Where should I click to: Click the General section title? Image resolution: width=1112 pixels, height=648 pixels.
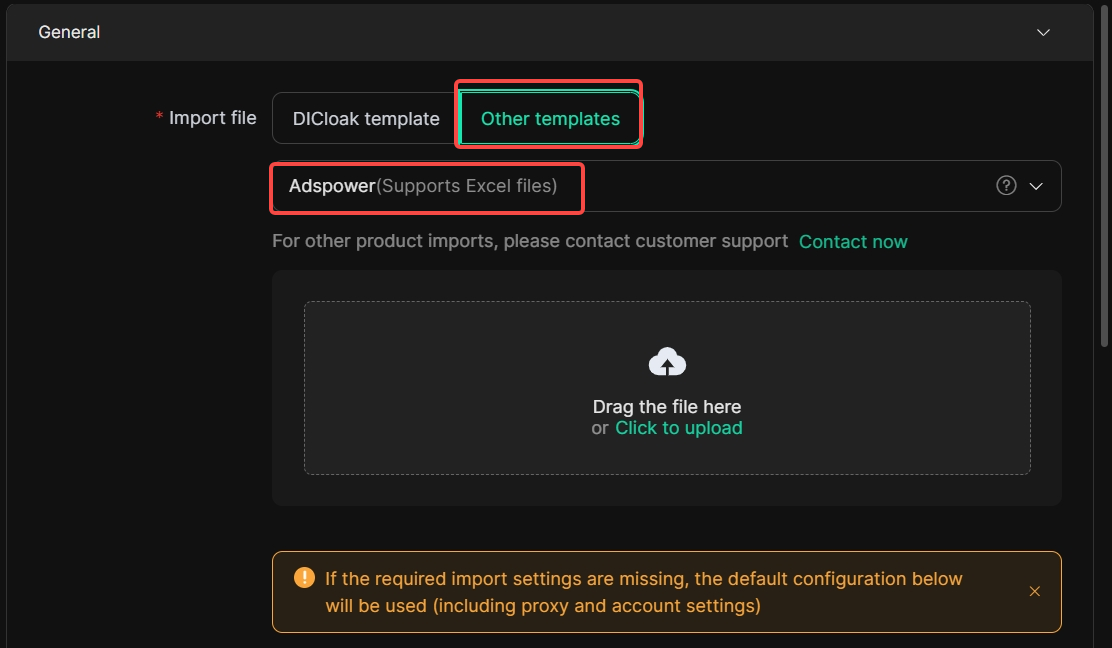point(69,33)
